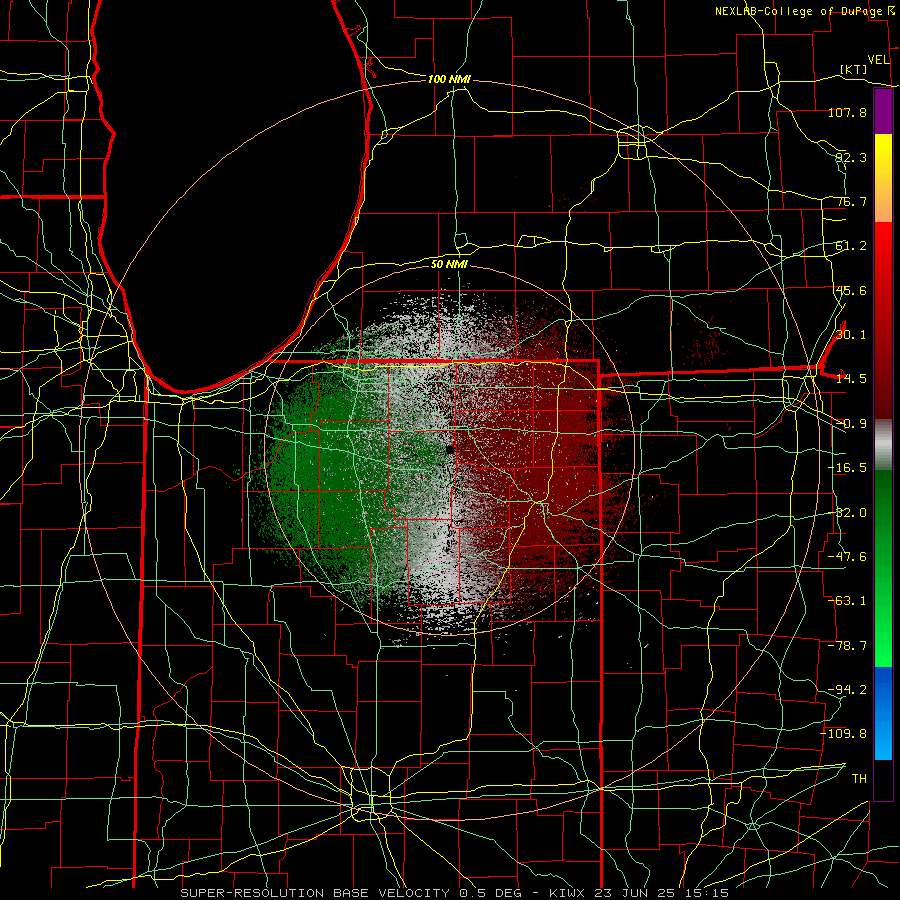Select the -32.0 value on velocity scale
900x900 pixels.
847,513
